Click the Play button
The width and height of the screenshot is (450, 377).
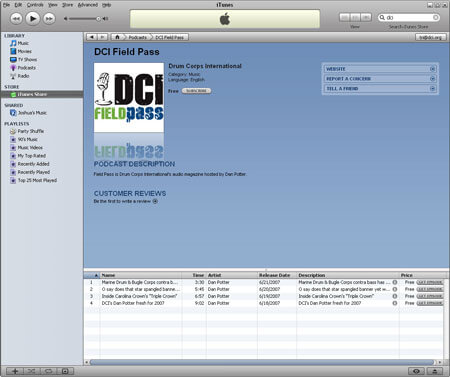click(x=33, y=18)
